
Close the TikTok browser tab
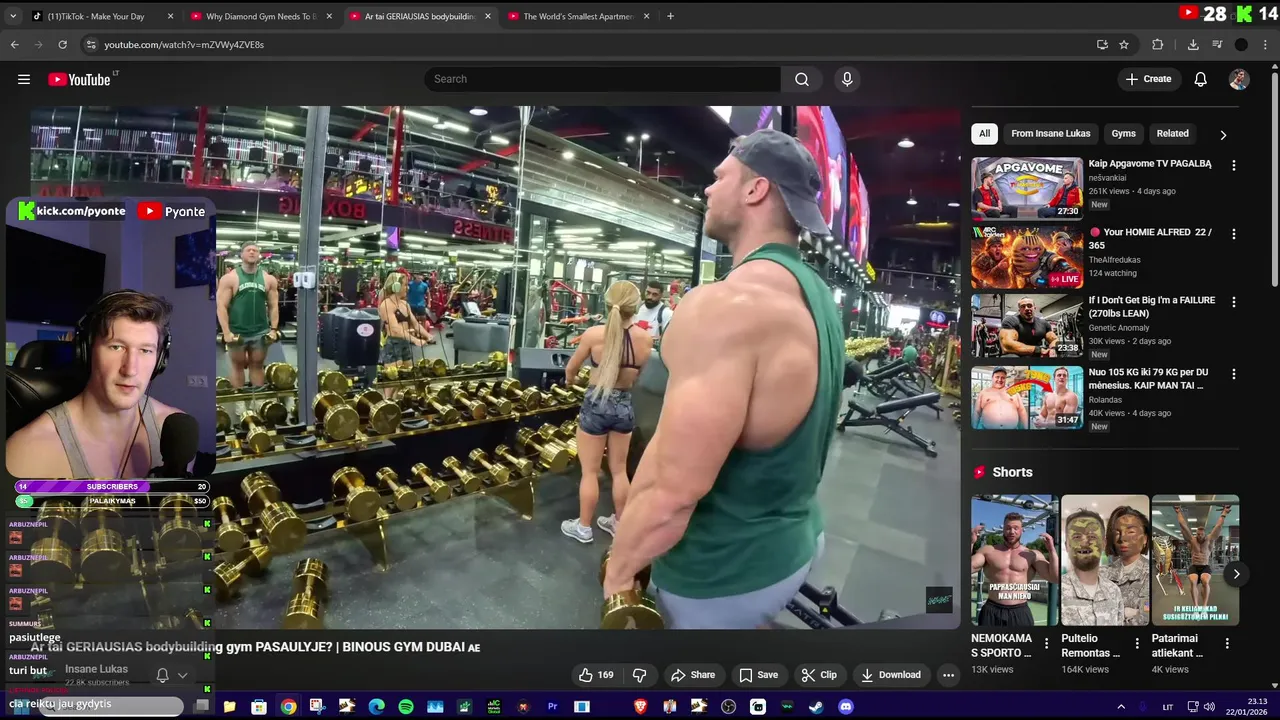click(x=170, y=16)
